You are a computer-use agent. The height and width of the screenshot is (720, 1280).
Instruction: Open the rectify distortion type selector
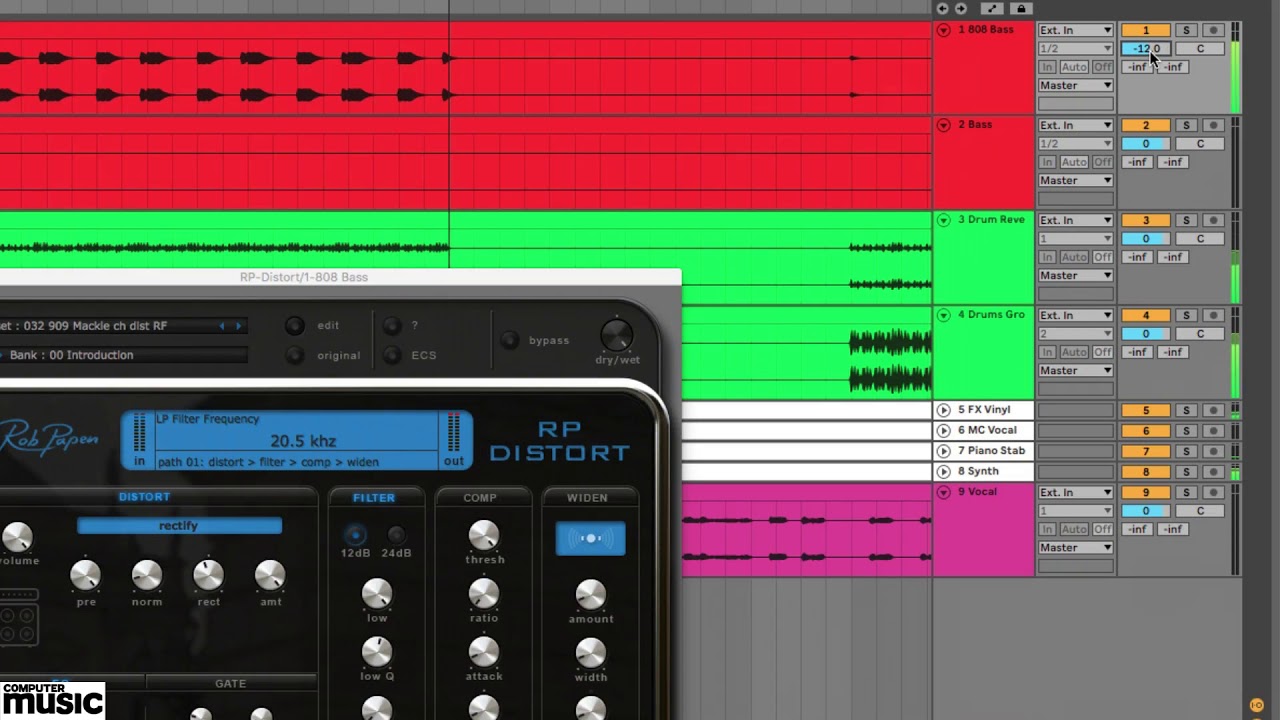(x=179, y=526)
